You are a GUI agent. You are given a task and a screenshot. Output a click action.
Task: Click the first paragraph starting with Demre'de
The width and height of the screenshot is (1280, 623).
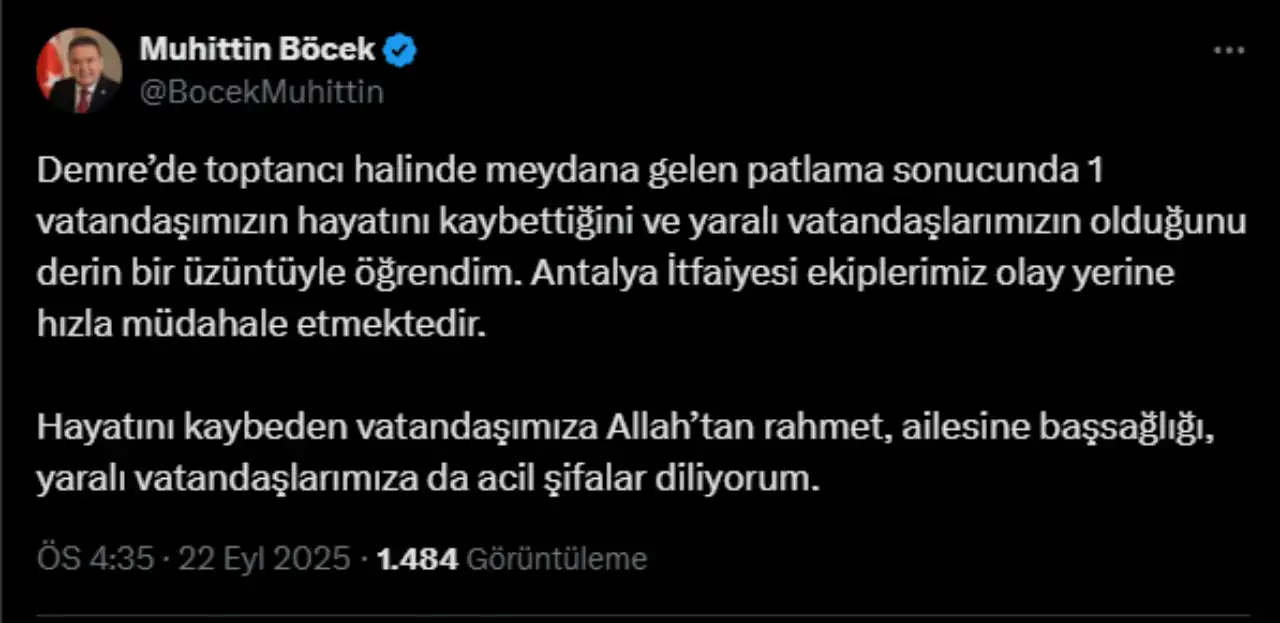[x=642, y=249]
